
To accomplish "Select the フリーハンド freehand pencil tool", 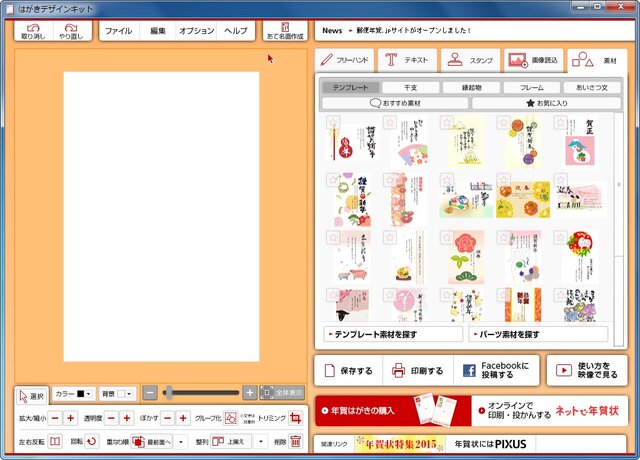I will point(346,60).
